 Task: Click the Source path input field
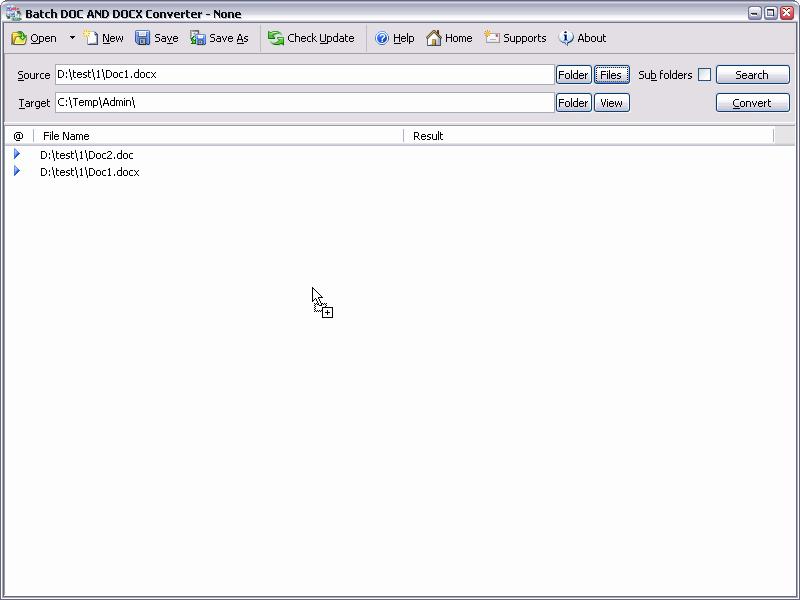coord(305,74)
